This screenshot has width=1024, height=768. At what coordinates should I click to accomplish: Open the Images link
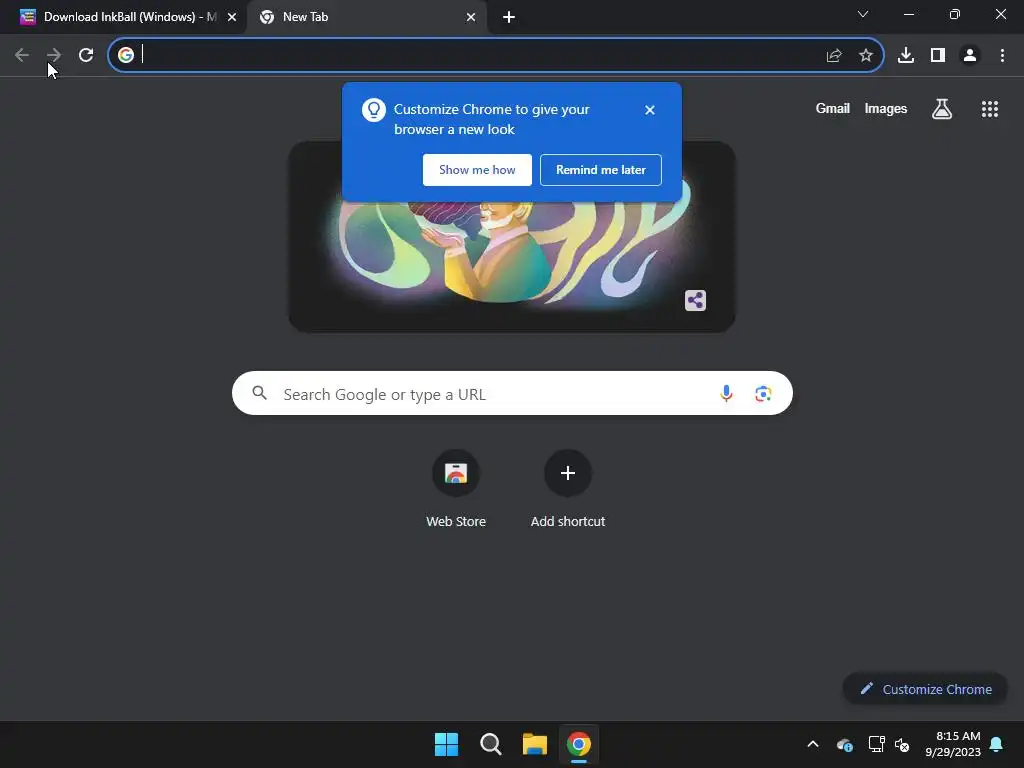point(886,108)
